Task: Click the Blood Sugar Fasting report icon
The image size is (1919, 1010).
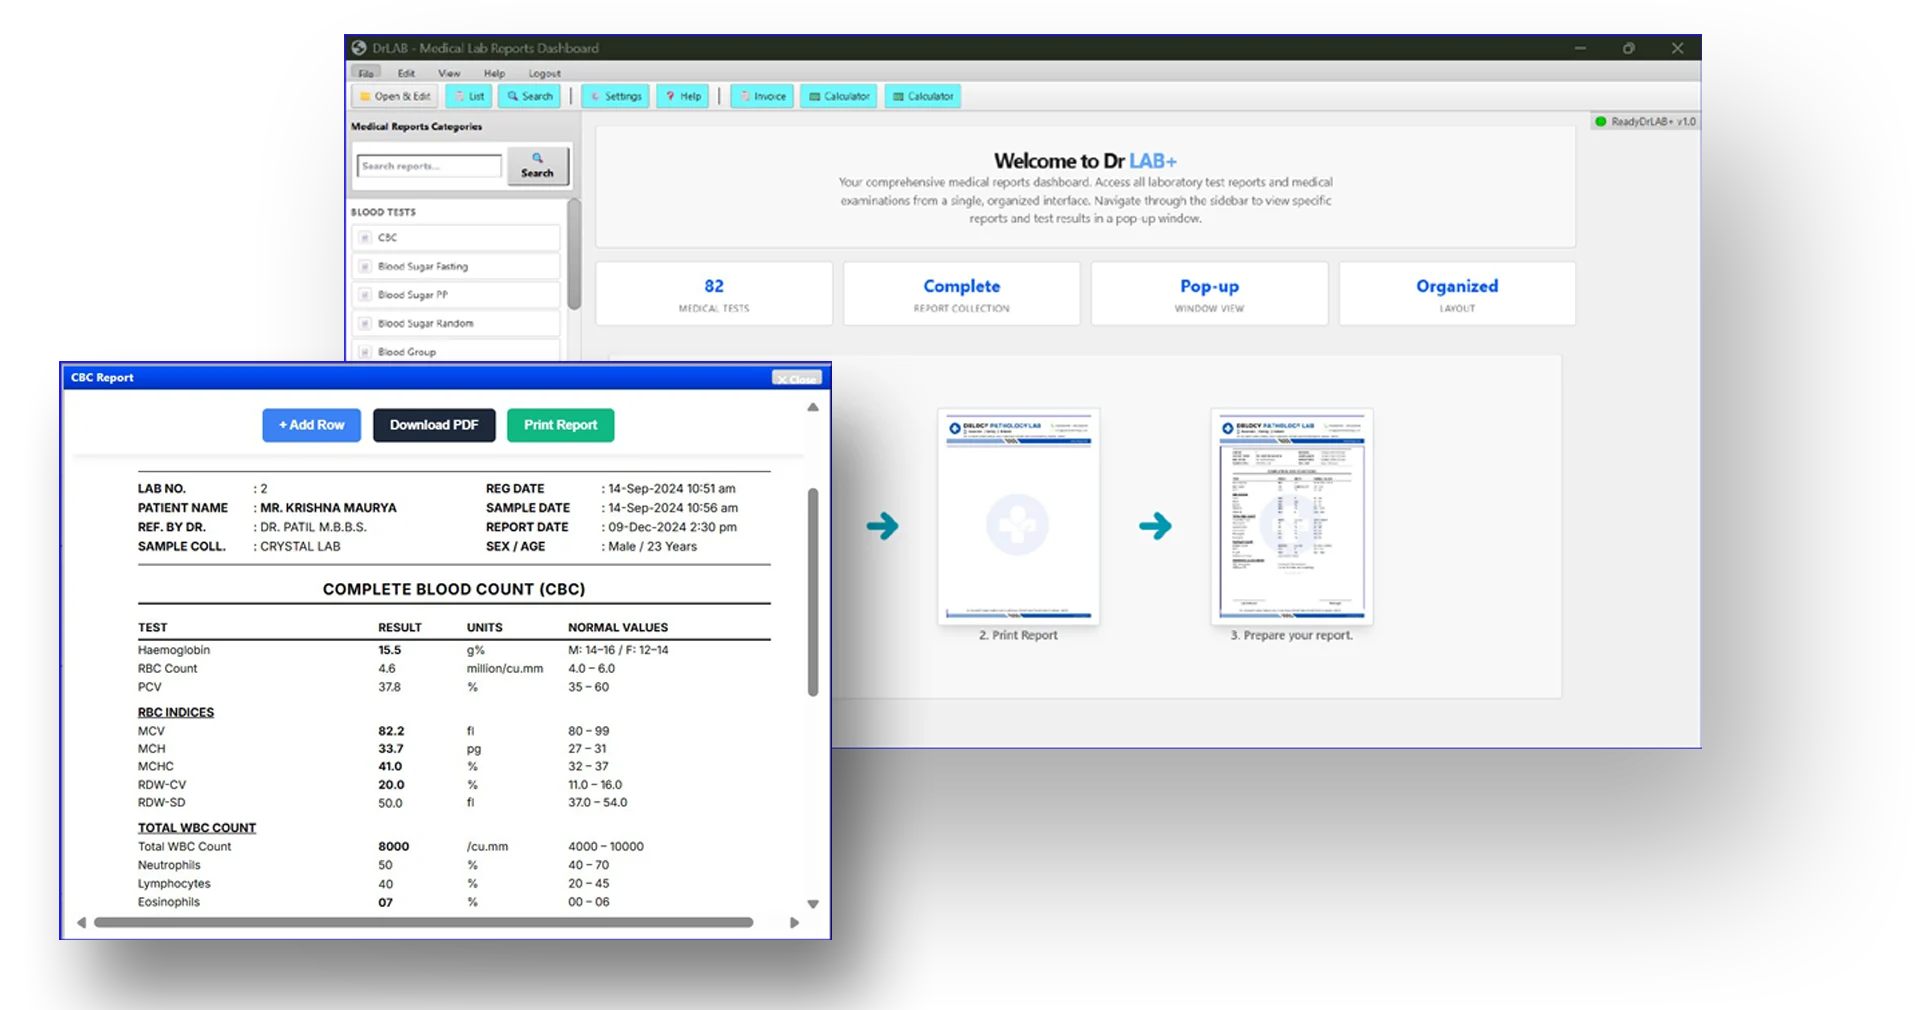Action: pos(365,267)
